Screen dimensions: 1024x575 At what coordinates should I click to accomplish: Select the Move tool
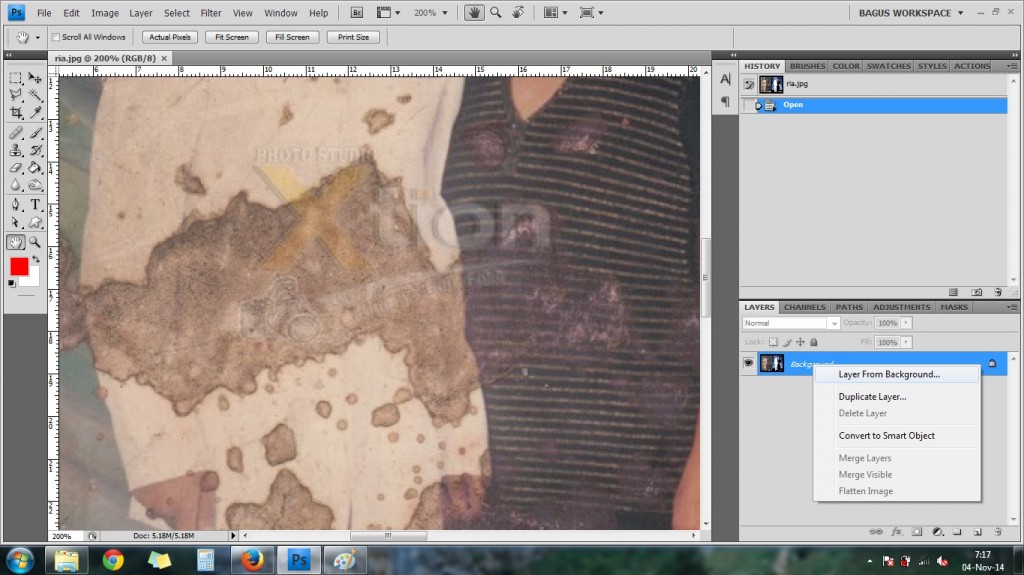click(x=35, y=78)
